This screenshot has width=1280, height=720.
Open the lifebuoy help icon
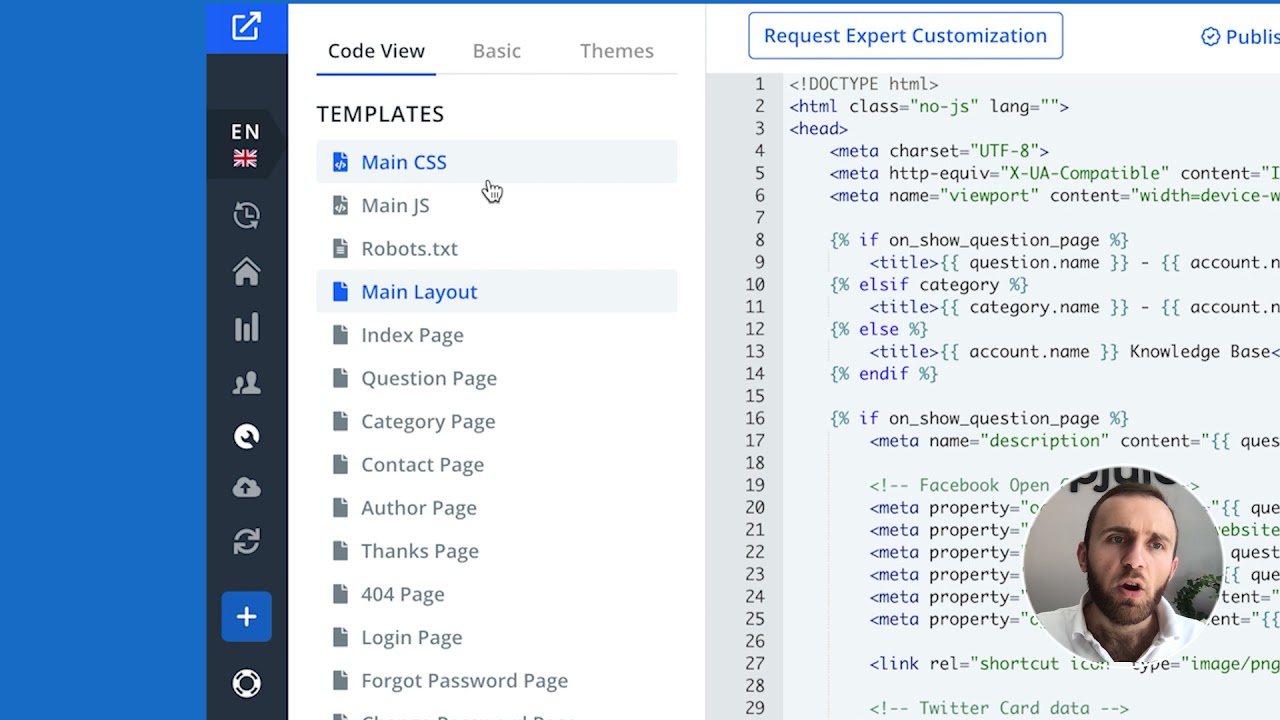(246, 684)
